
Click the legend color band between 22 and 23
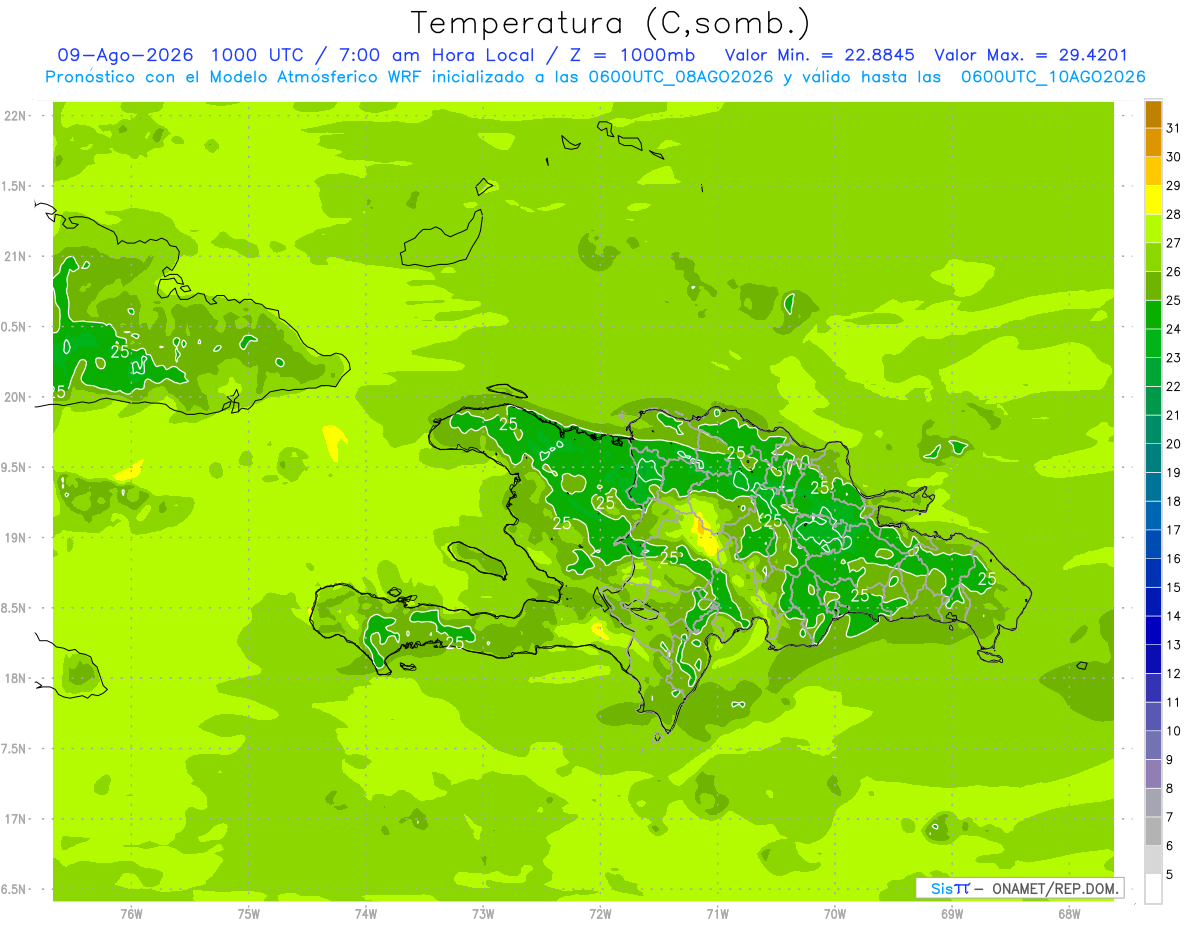[1153, 372]
